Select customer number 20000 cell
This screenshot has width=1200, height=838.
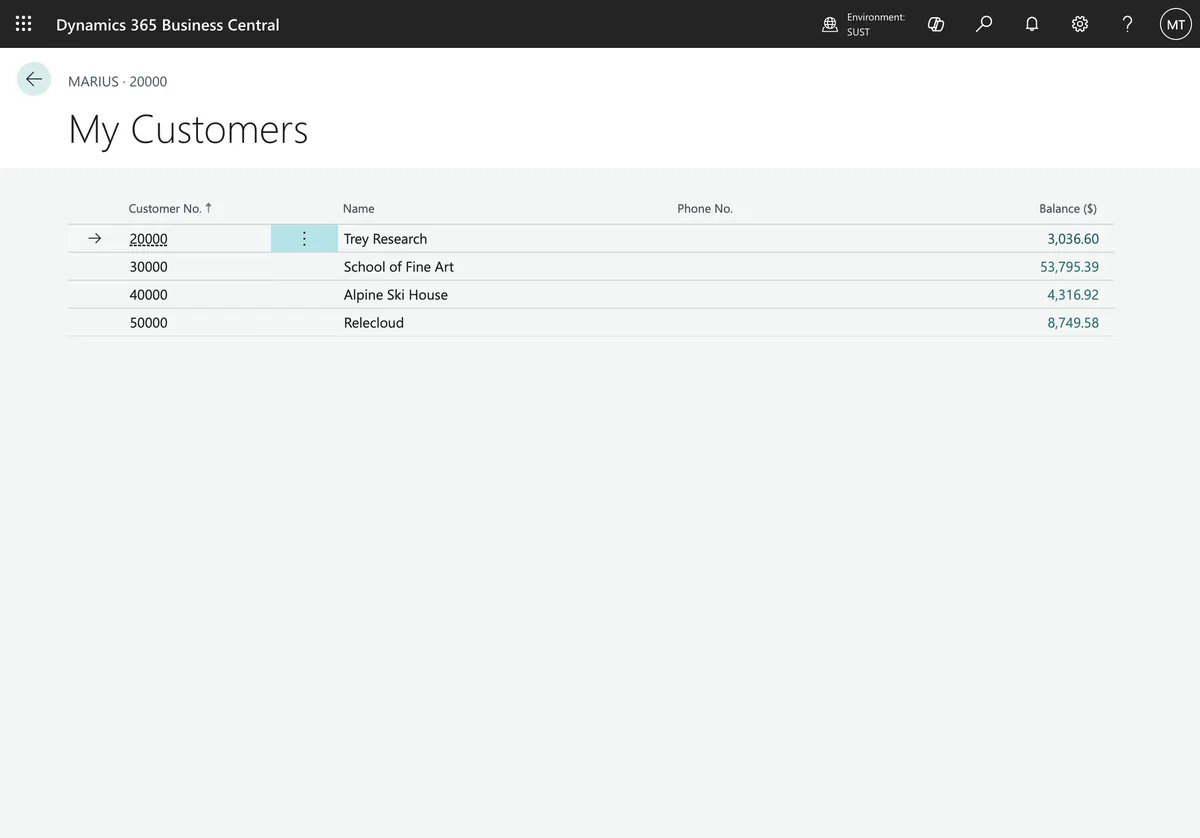[149, 239]
